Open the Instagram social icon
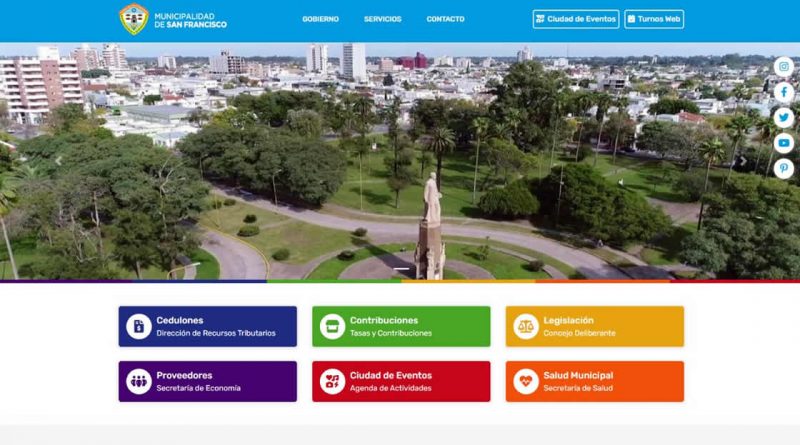 coord(784,67)
